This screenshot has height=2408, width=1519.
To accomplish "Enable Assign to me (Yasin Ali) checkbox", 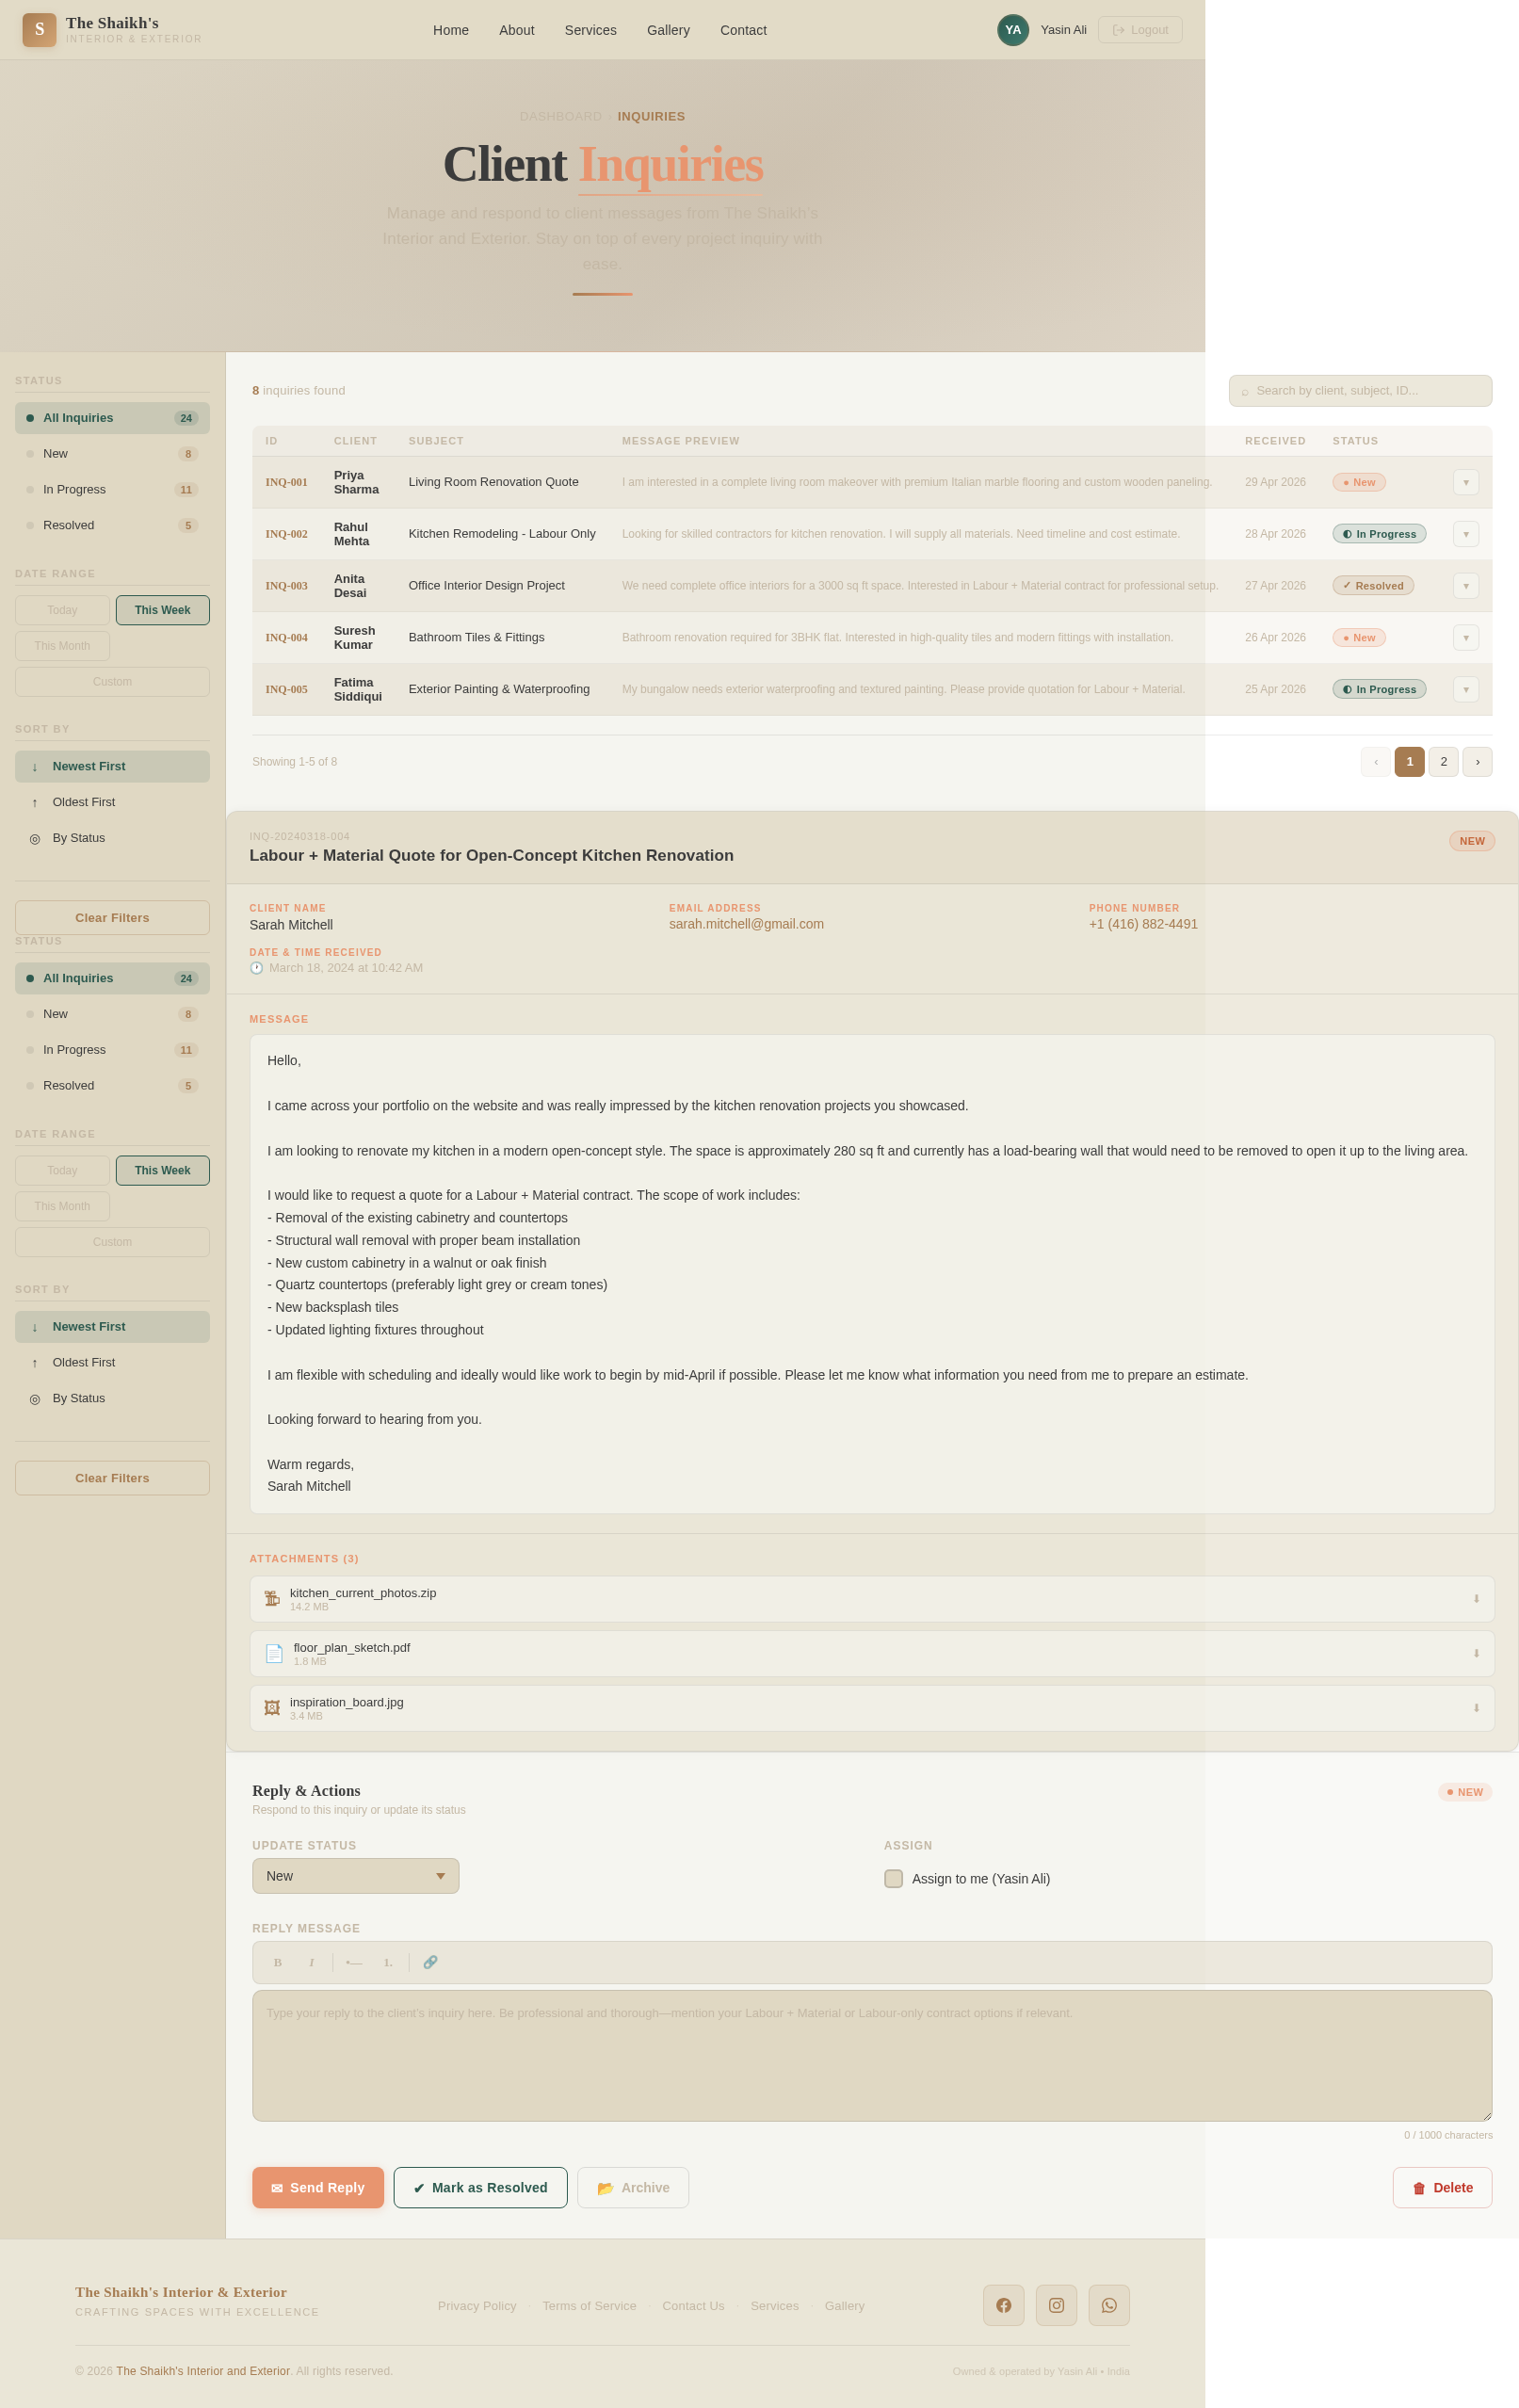I will [893, 1879].
